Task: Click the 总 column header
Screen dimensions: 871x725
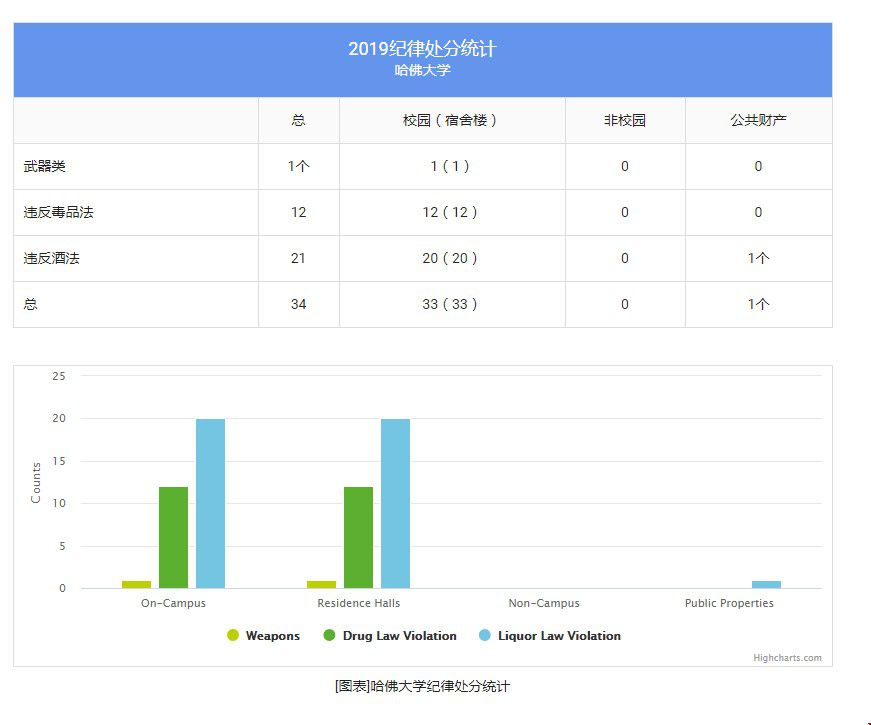Action: 298,120
